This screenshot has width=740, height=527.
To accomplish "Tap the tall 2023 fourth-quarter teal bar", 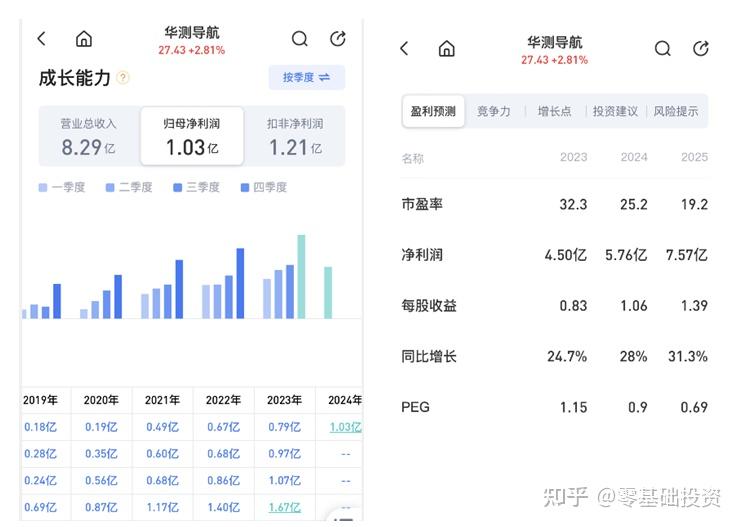I will click(x=301, y=276).
